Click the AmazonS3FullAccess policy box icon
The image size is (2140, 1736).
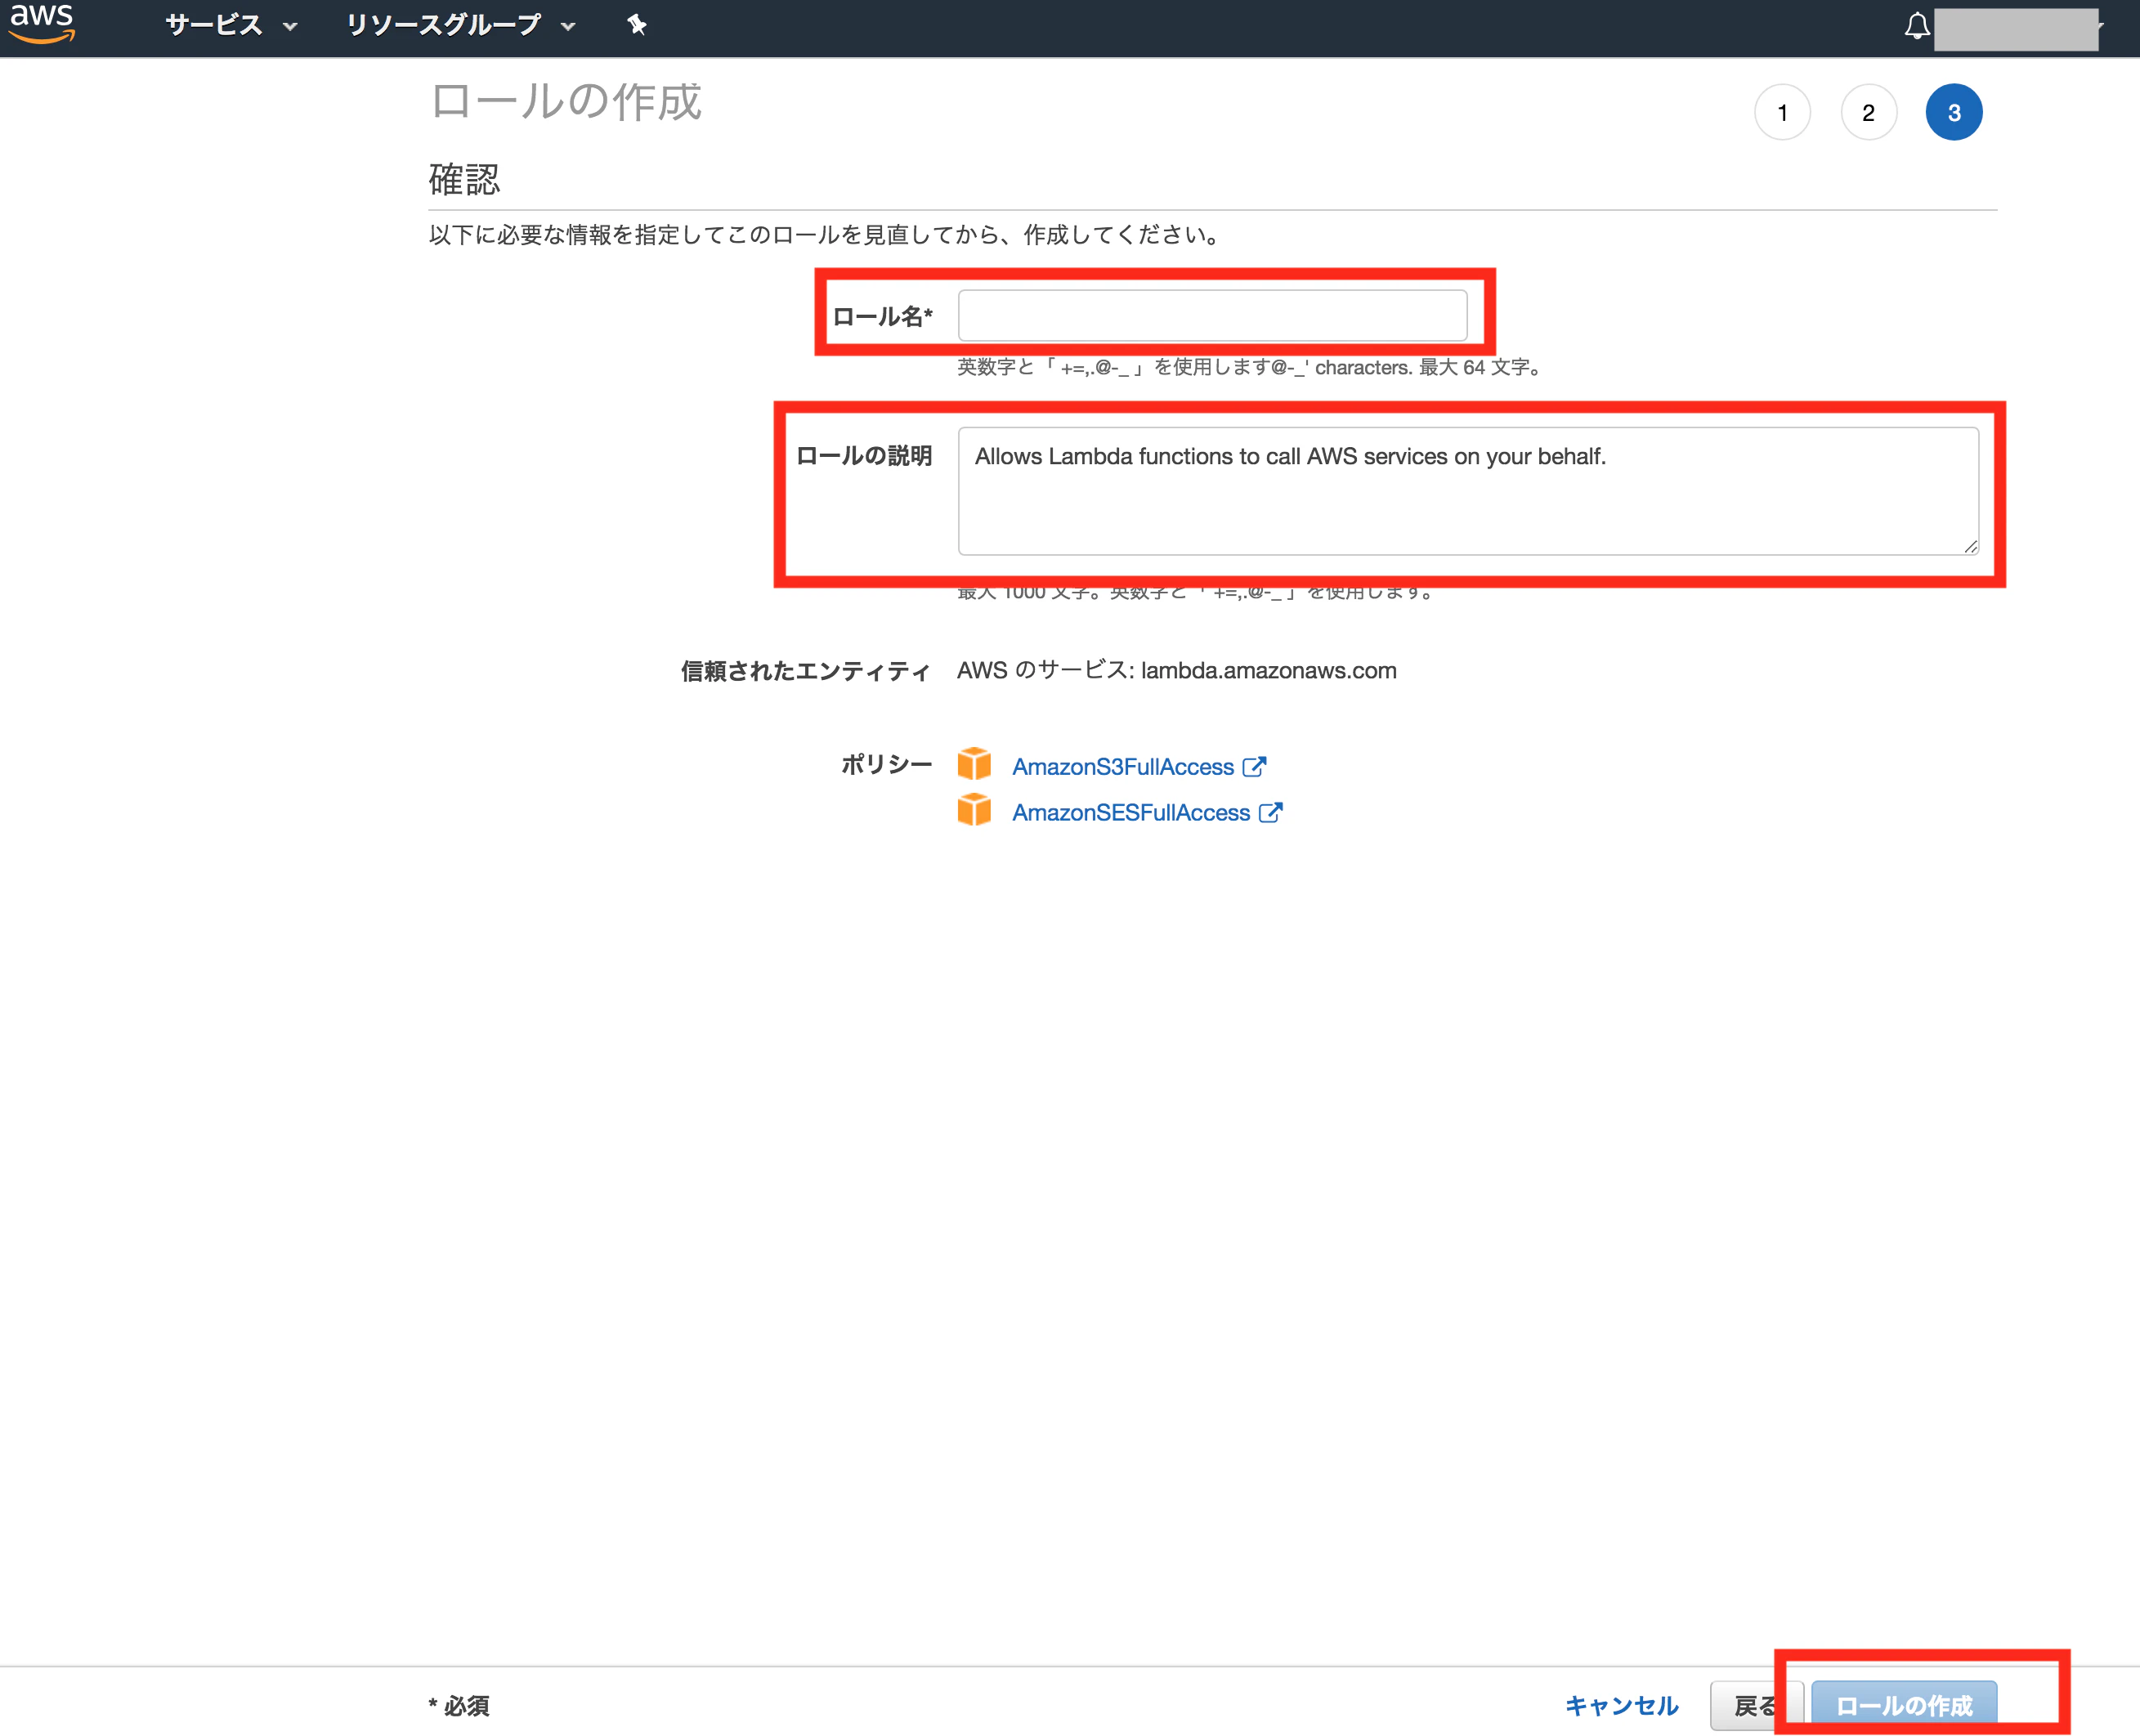[x=974, y=764]
